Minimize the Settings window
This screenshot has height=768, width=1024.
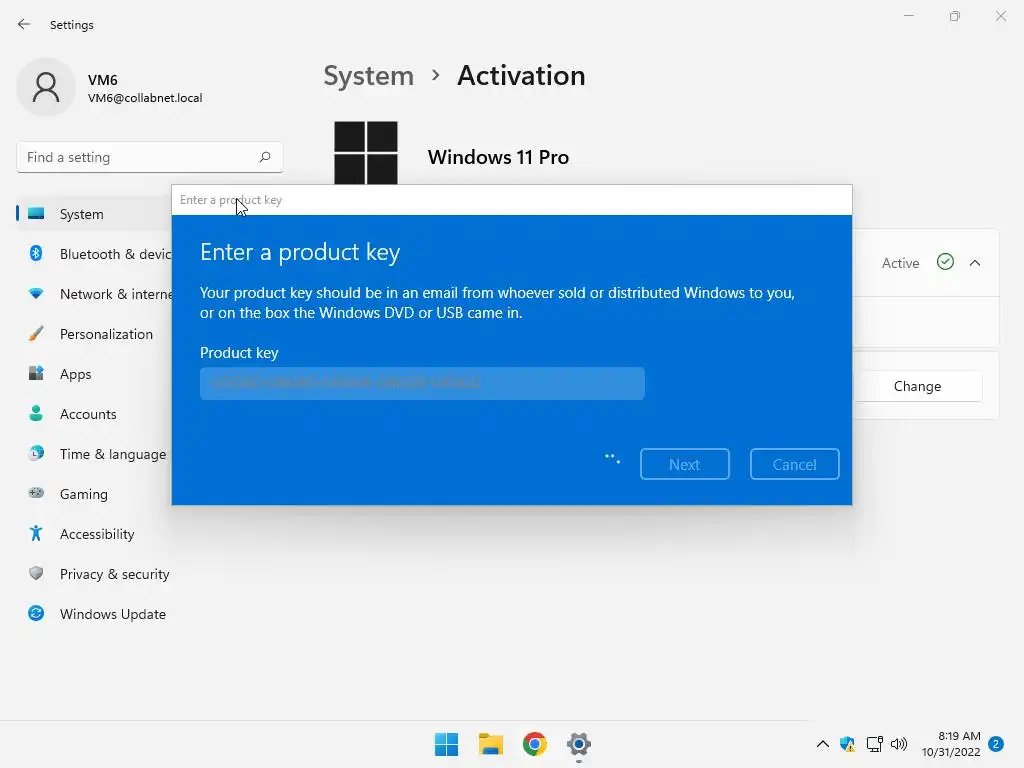click(x=908, y=16)
